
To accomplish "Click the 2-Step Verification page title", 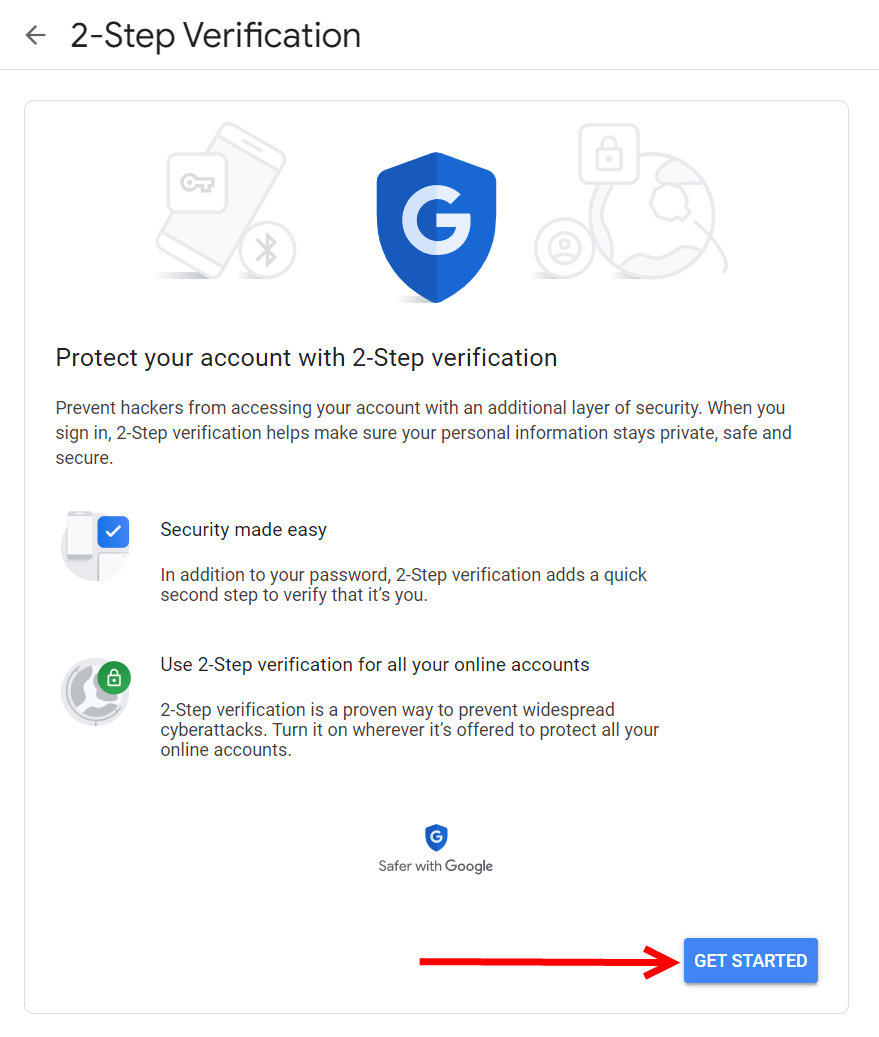I will coord(216,36).
